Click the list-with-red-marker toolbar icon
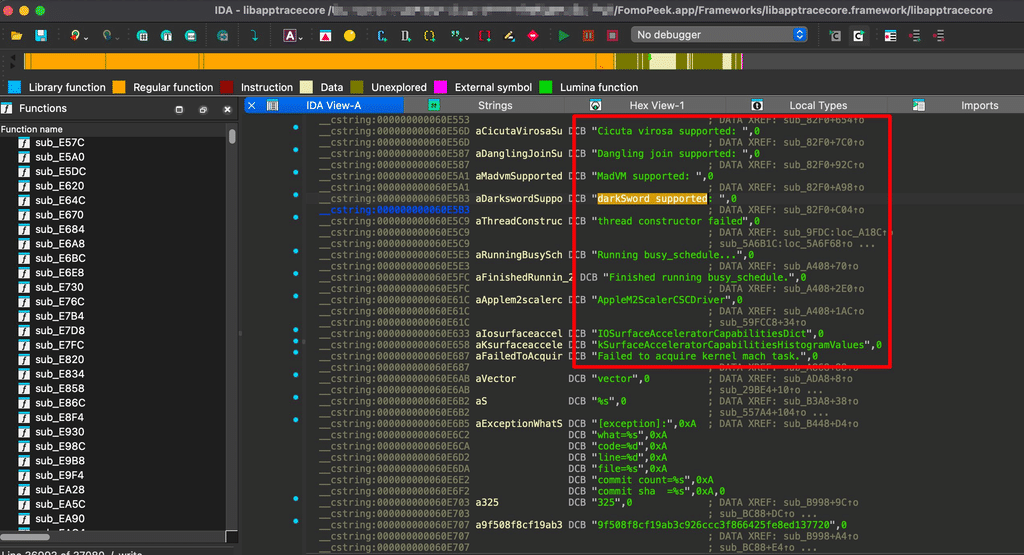The width and height of the screenshot is (1024, 555). click(x=890, y=36)
